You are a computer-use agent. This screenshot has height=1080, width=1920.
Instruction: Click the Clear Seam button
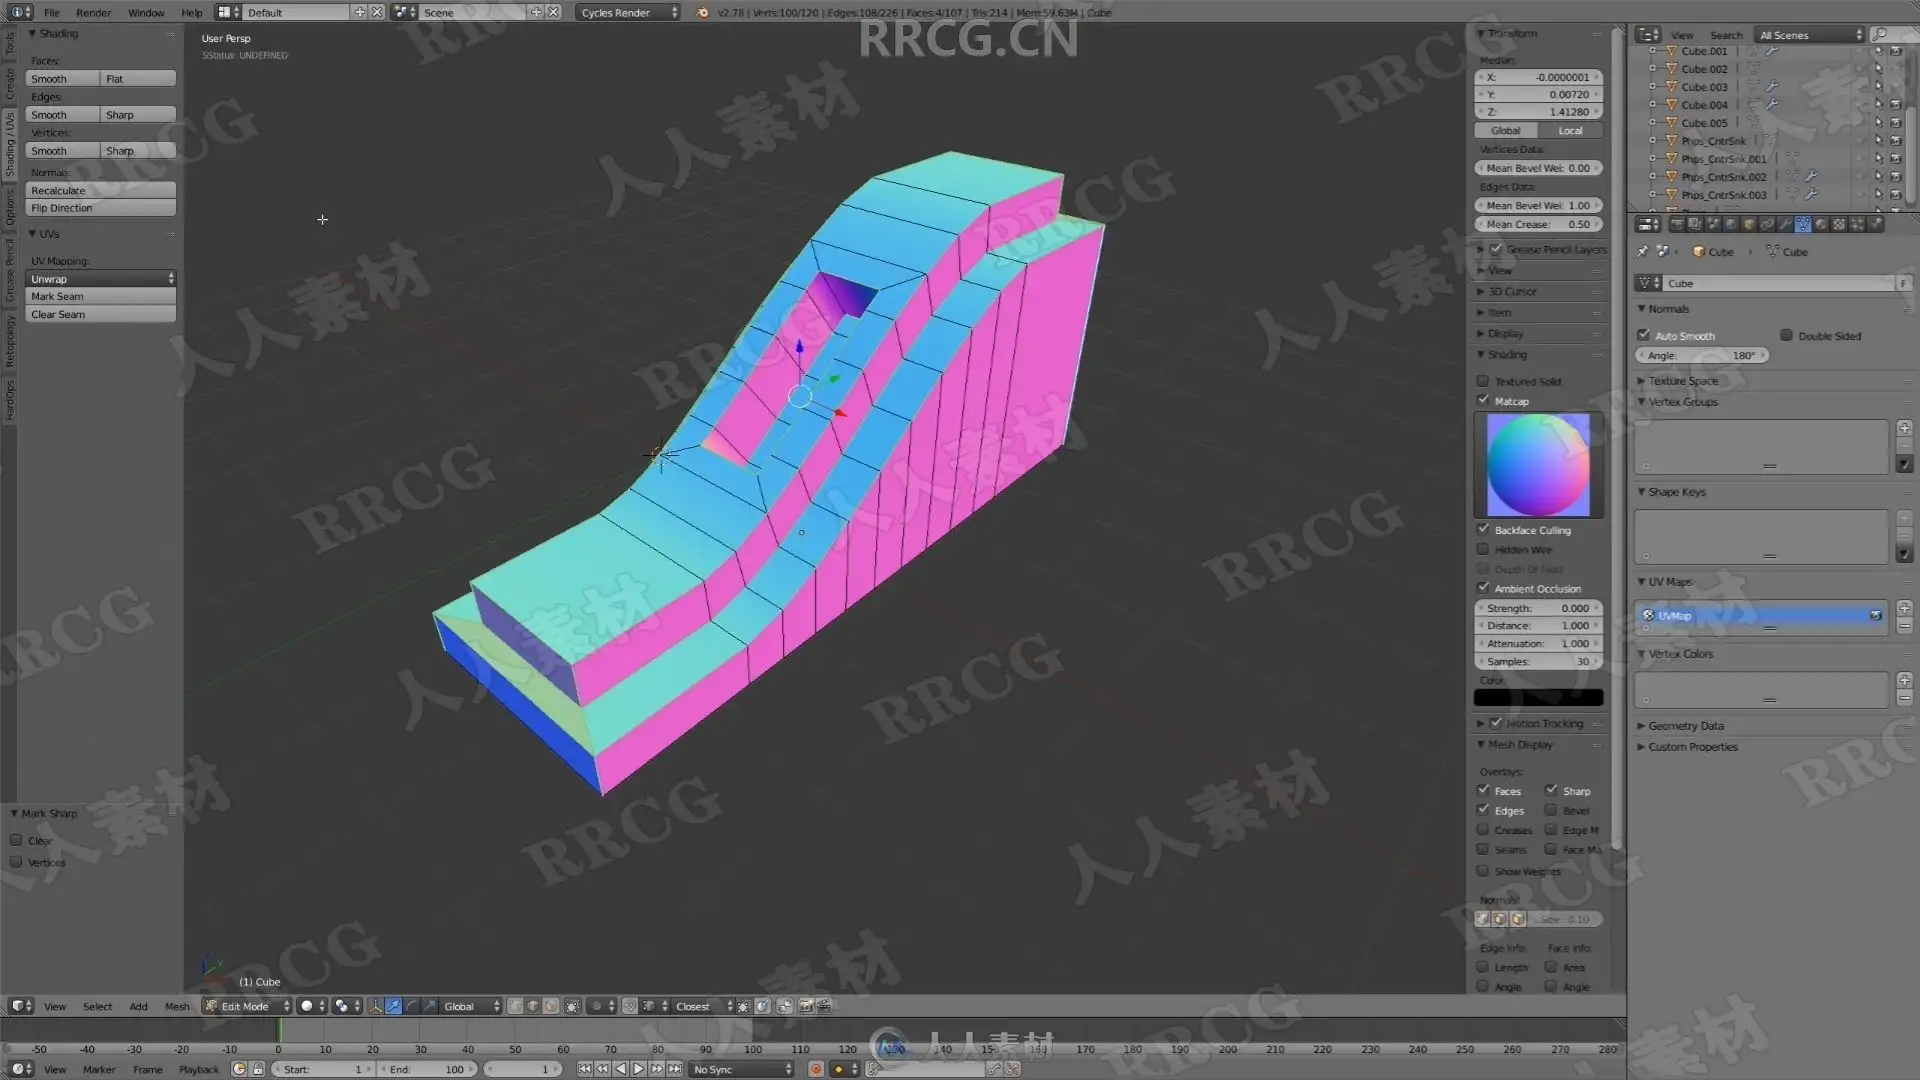[x=100, y=315]
